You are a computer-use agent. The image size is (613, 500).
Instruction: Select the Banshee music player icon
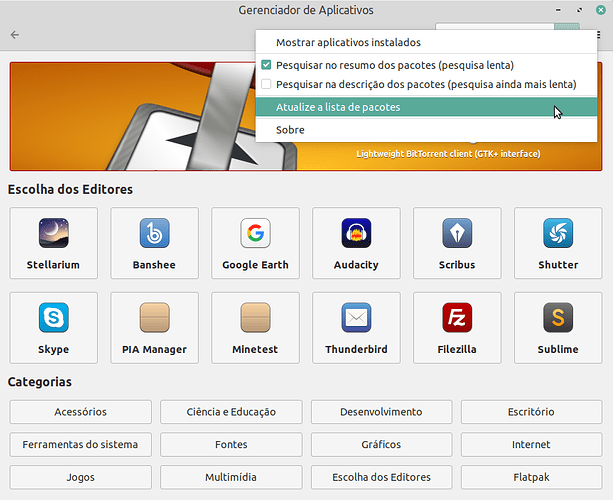pos(154,233)
